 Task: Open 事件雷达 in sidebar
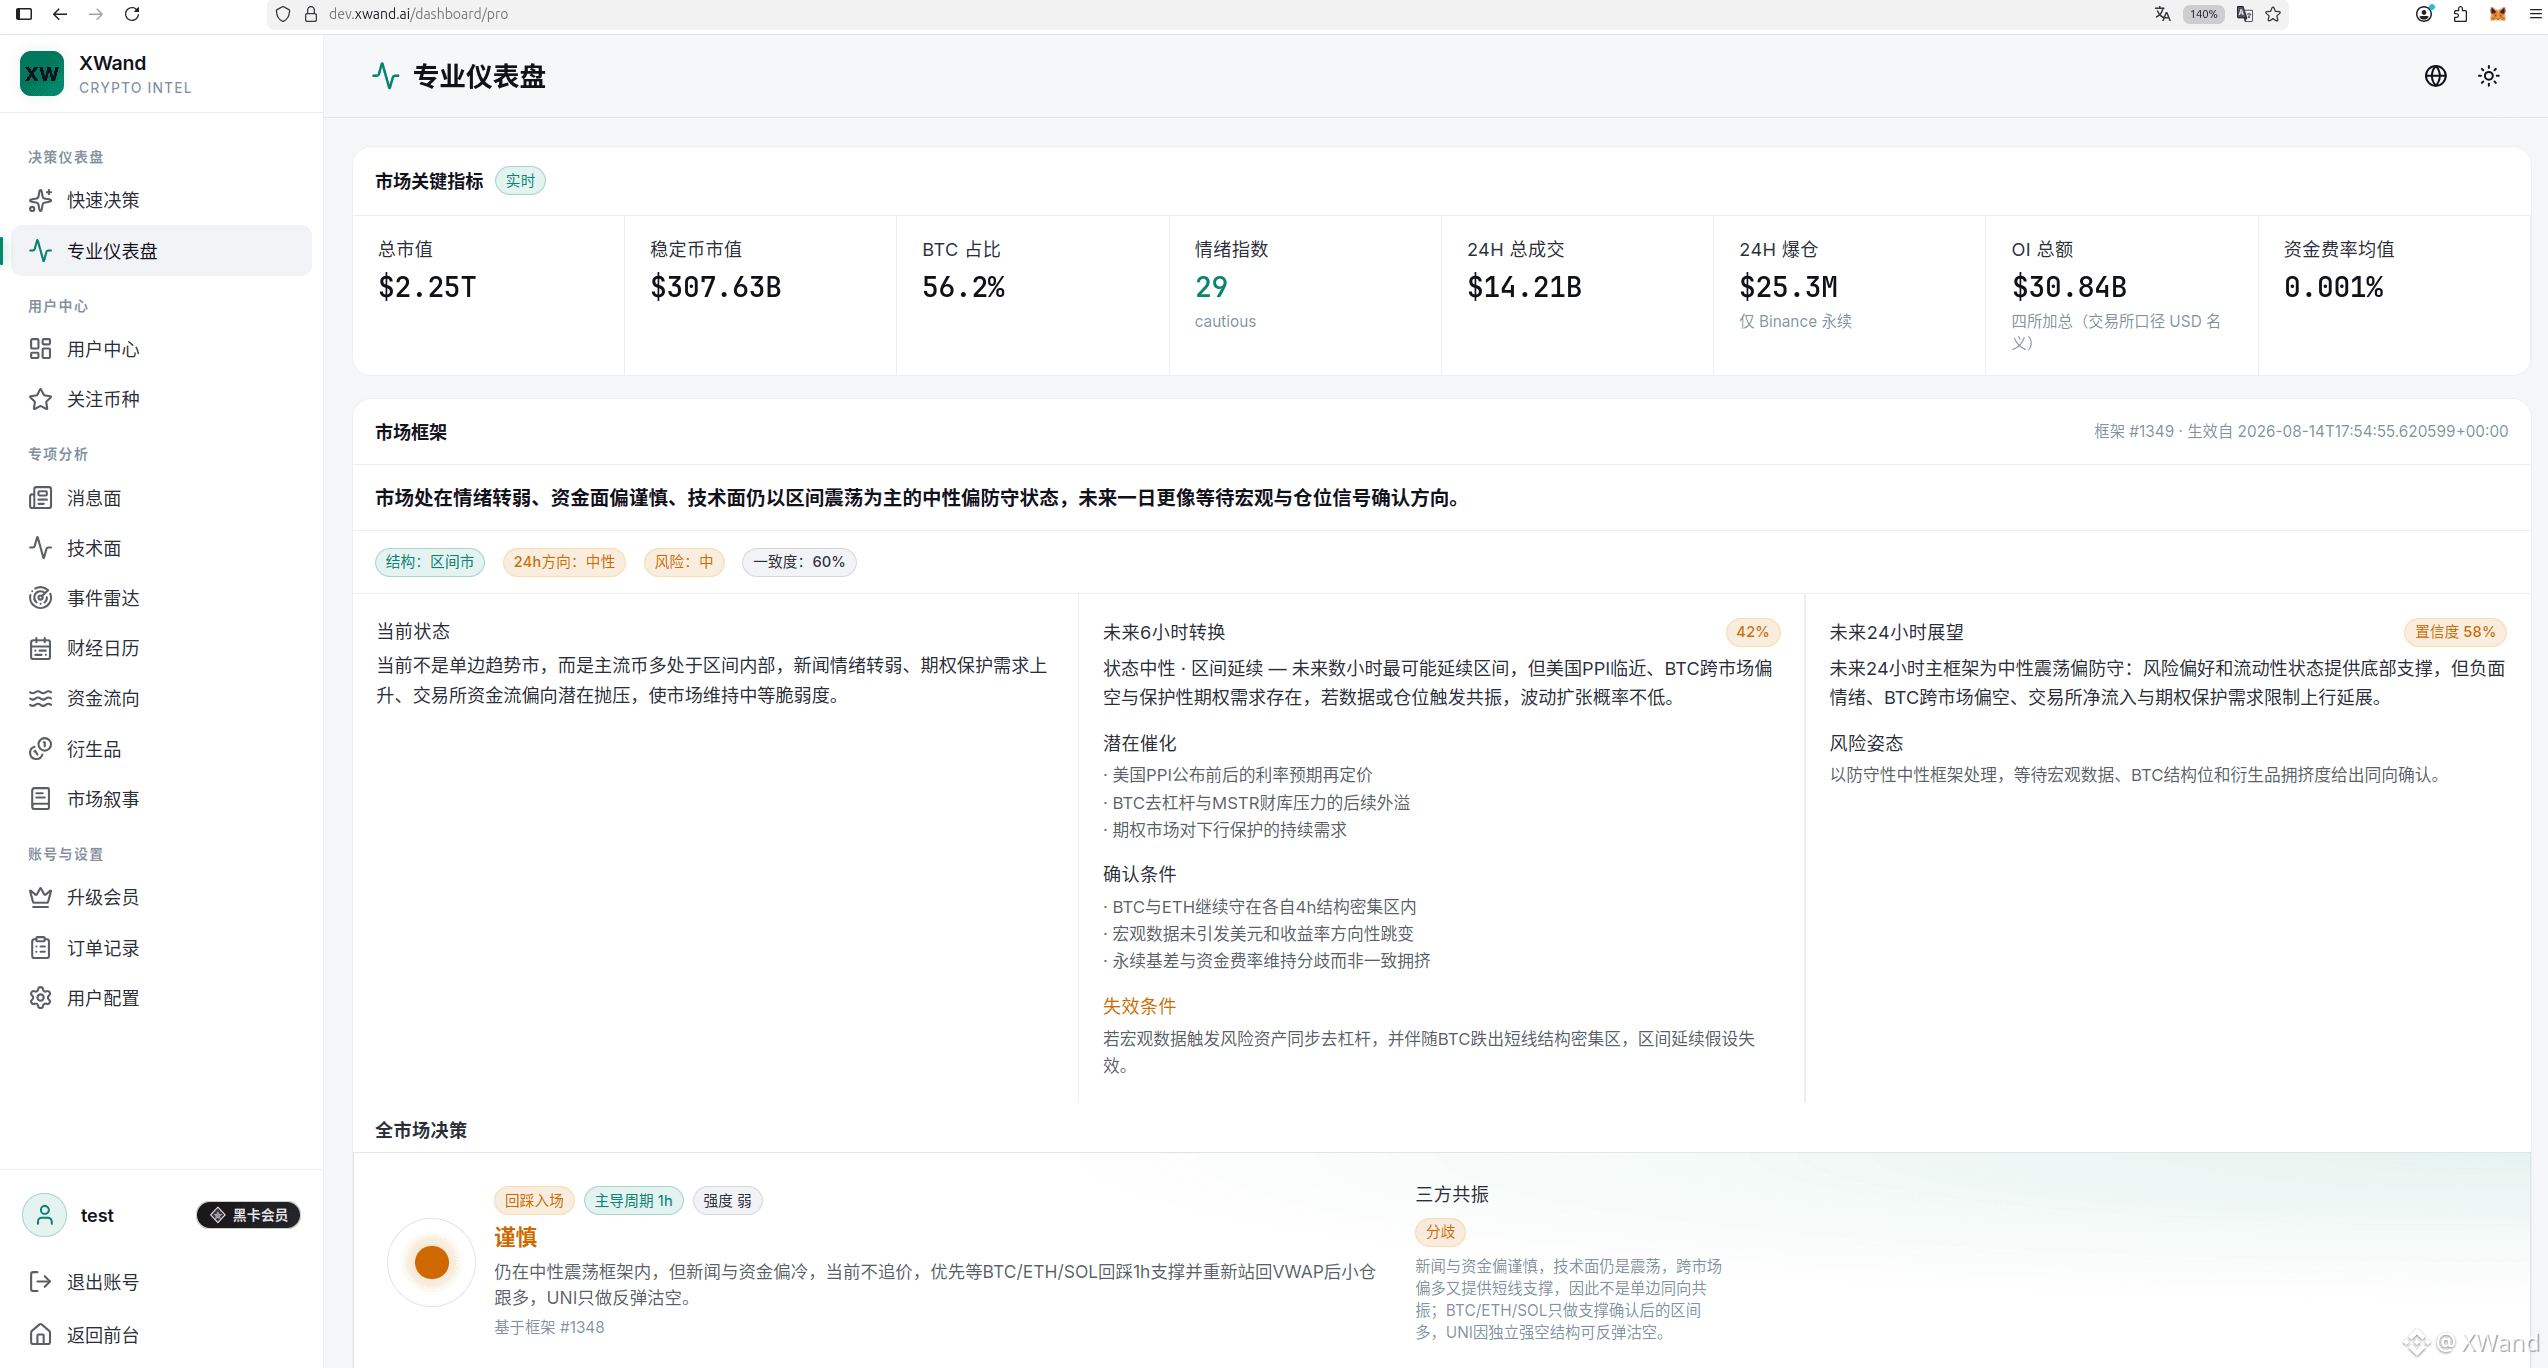160,598
